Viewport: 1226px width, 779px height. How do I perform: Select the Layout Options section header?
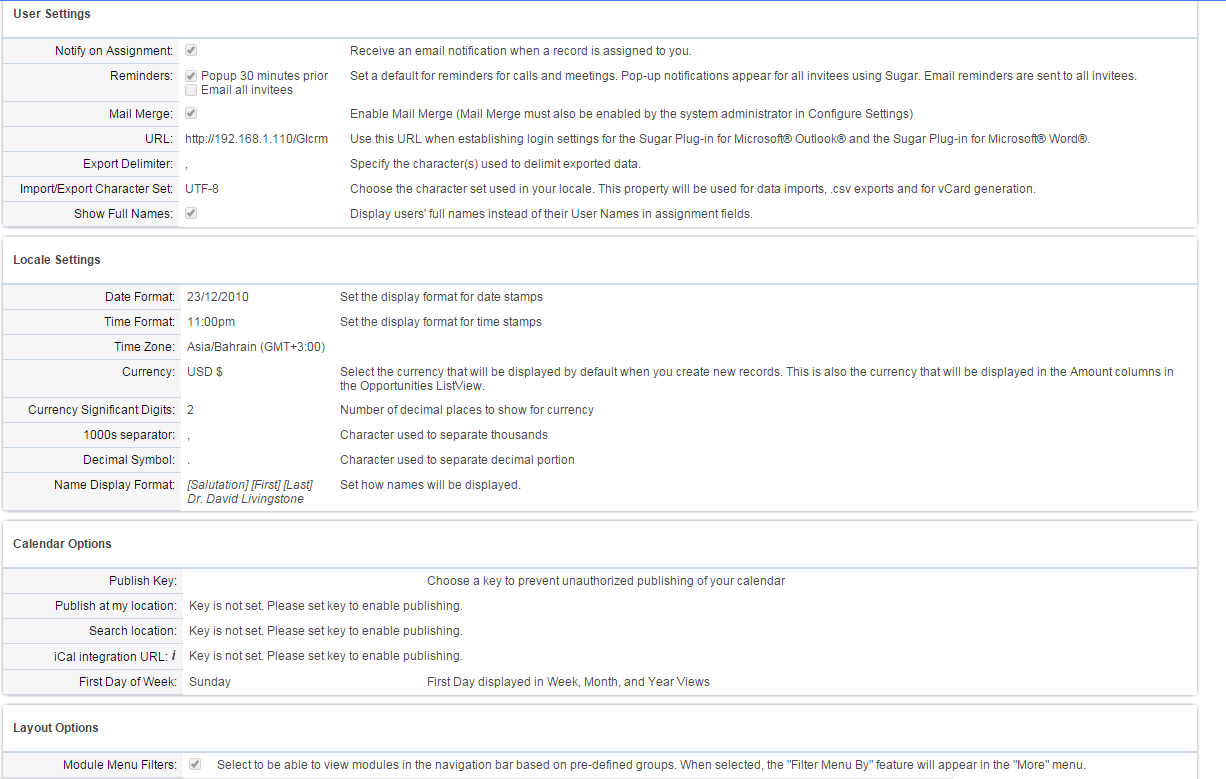tap(56, 728)
